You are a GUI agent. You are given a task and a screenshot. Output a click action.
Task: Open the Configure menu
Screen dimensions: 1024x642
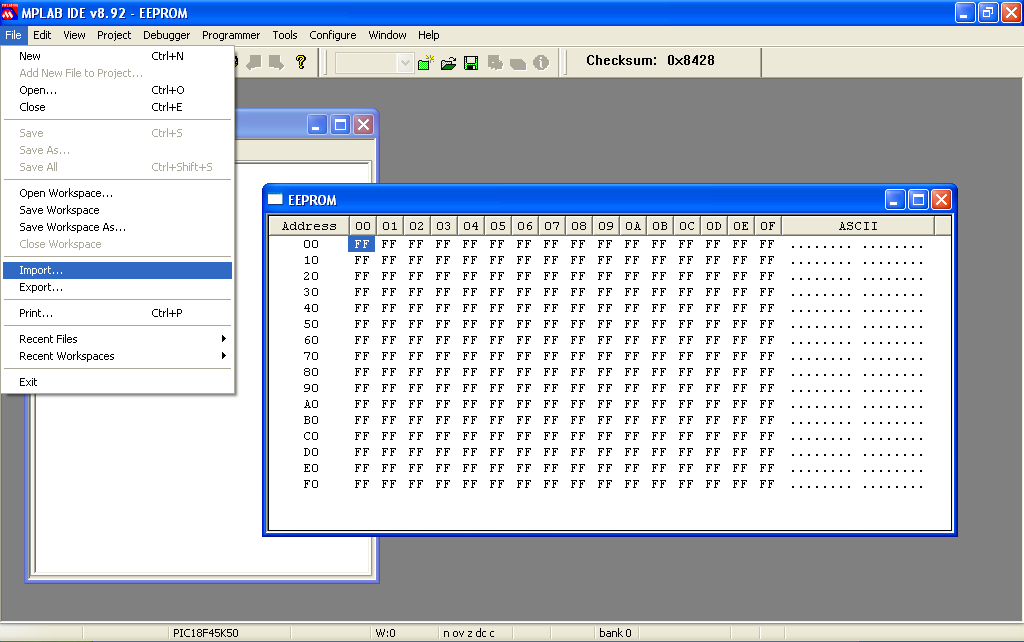332,35
